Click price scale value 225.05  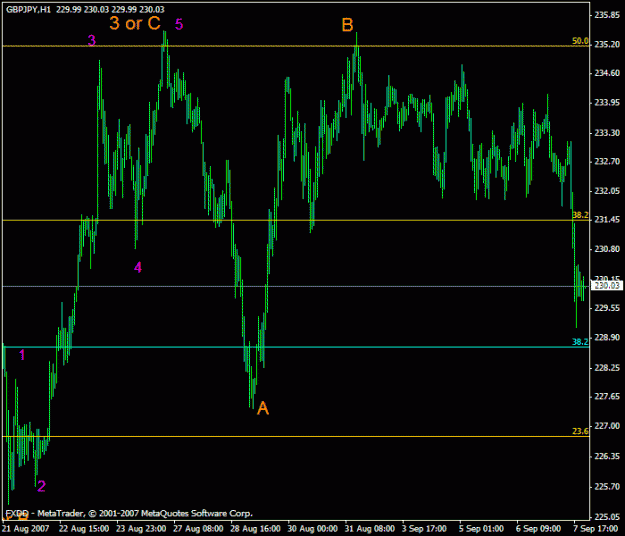click(x=607, y=517)
